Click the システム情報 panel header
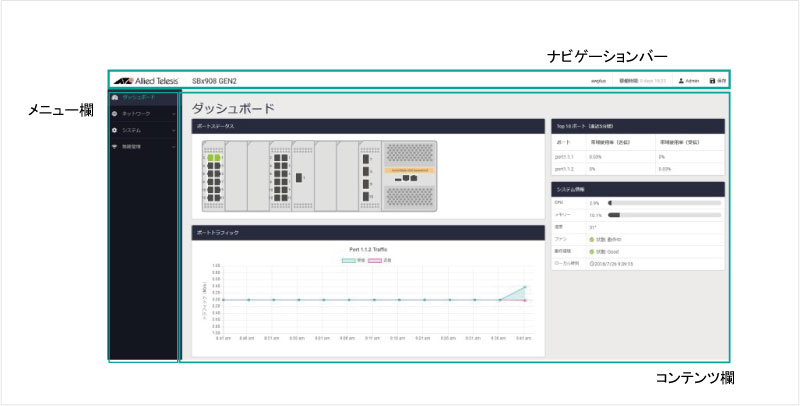The width and height of the screenshot is (800, 406). click(638, 189)
